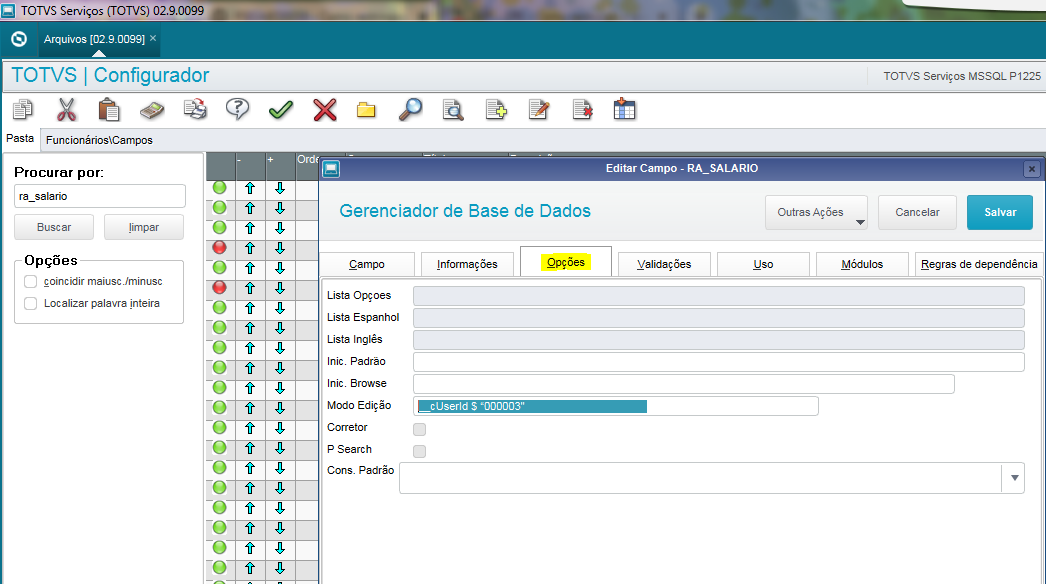Close the Arquivos [02.9.0099] tab

pos(153,39)
